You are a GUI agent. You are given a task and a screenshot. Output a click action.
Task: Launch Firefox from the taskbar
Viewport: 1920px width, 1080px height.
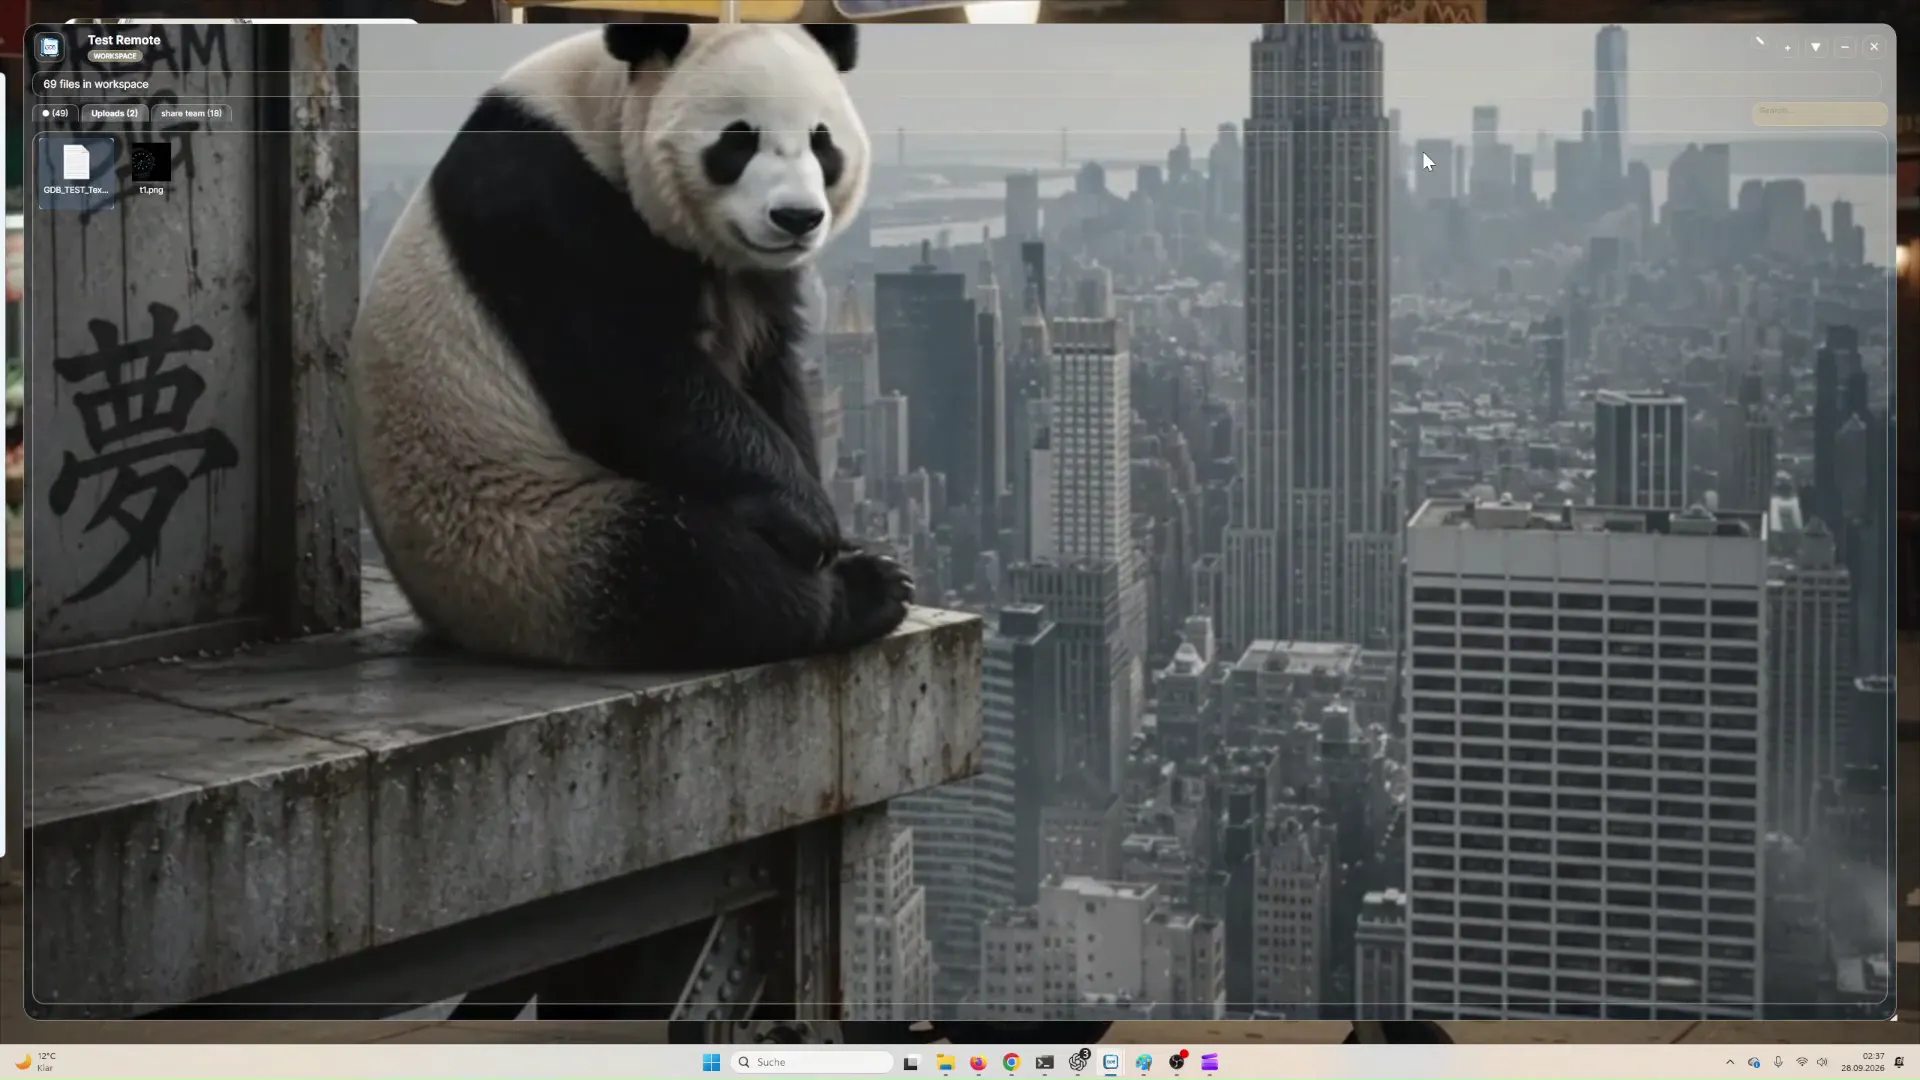(x=978, y=1063)
